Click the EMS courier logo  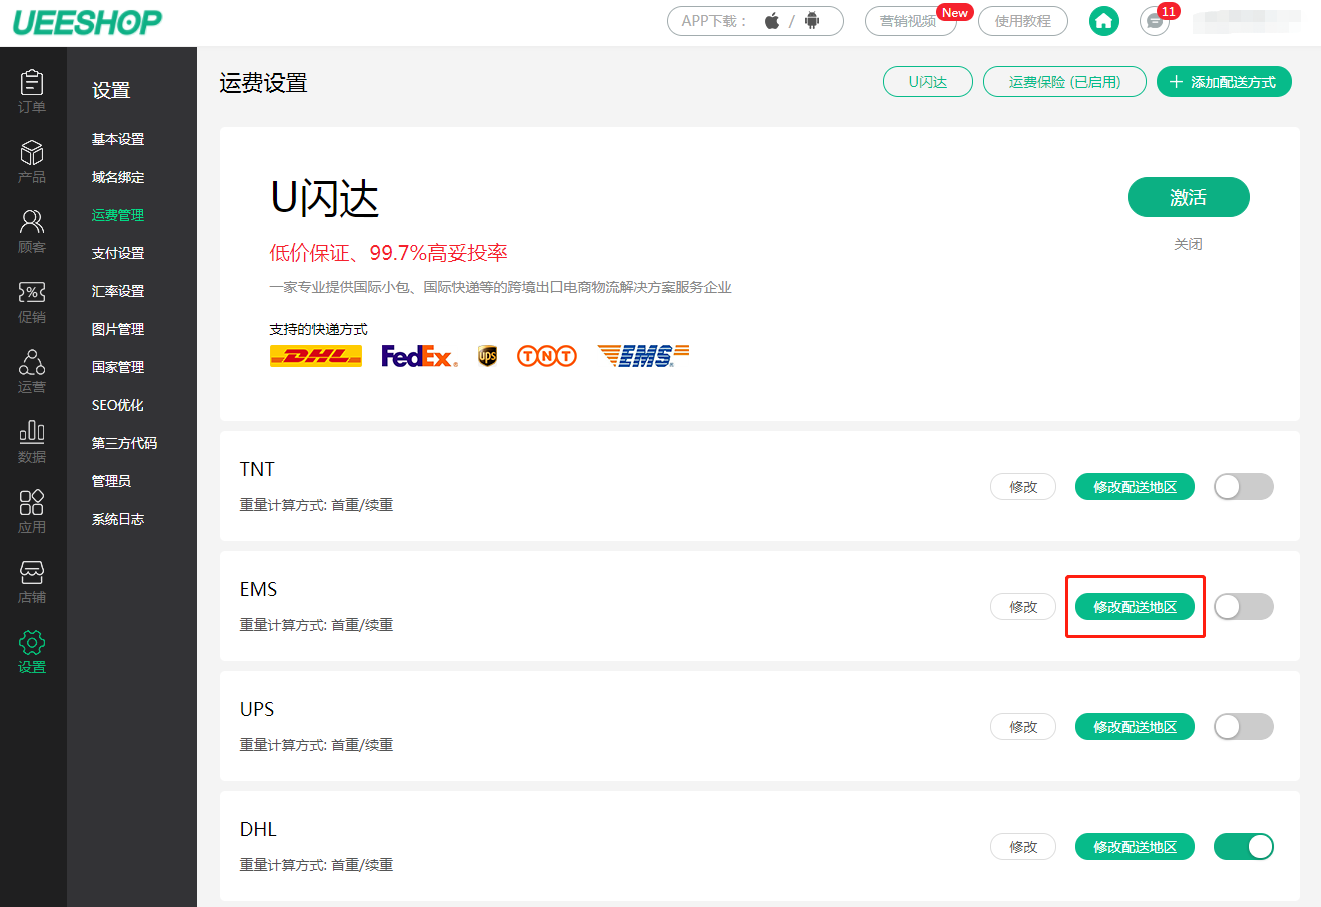[x=643, y=355]
